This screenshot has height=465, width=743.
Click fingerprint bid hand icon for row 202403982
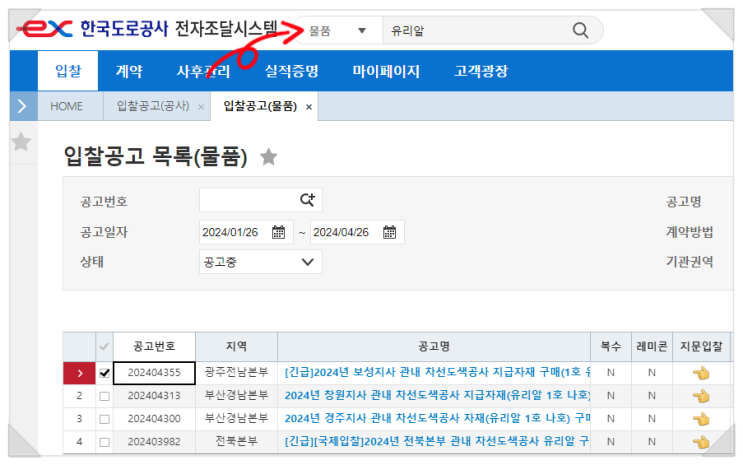[x=701, y=442]
